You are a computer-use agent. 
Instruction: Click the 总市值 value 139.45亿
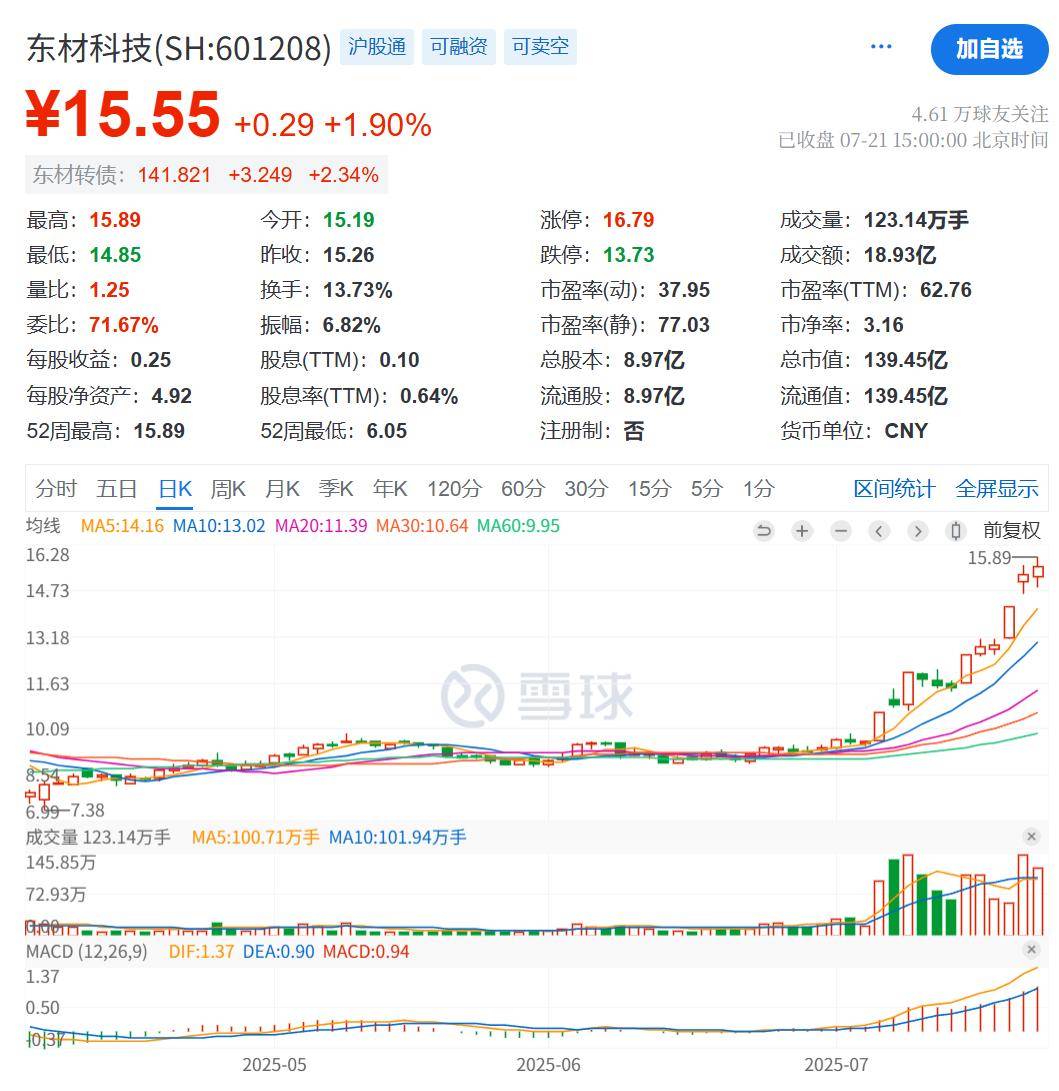click(906, 360)
